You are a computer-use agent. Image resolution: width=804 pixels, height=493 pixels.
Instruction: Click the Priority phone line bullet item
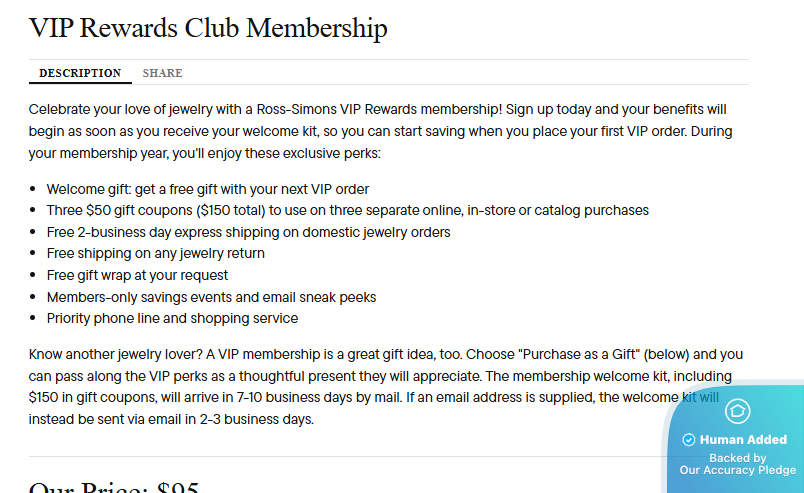tap(172, 319)
